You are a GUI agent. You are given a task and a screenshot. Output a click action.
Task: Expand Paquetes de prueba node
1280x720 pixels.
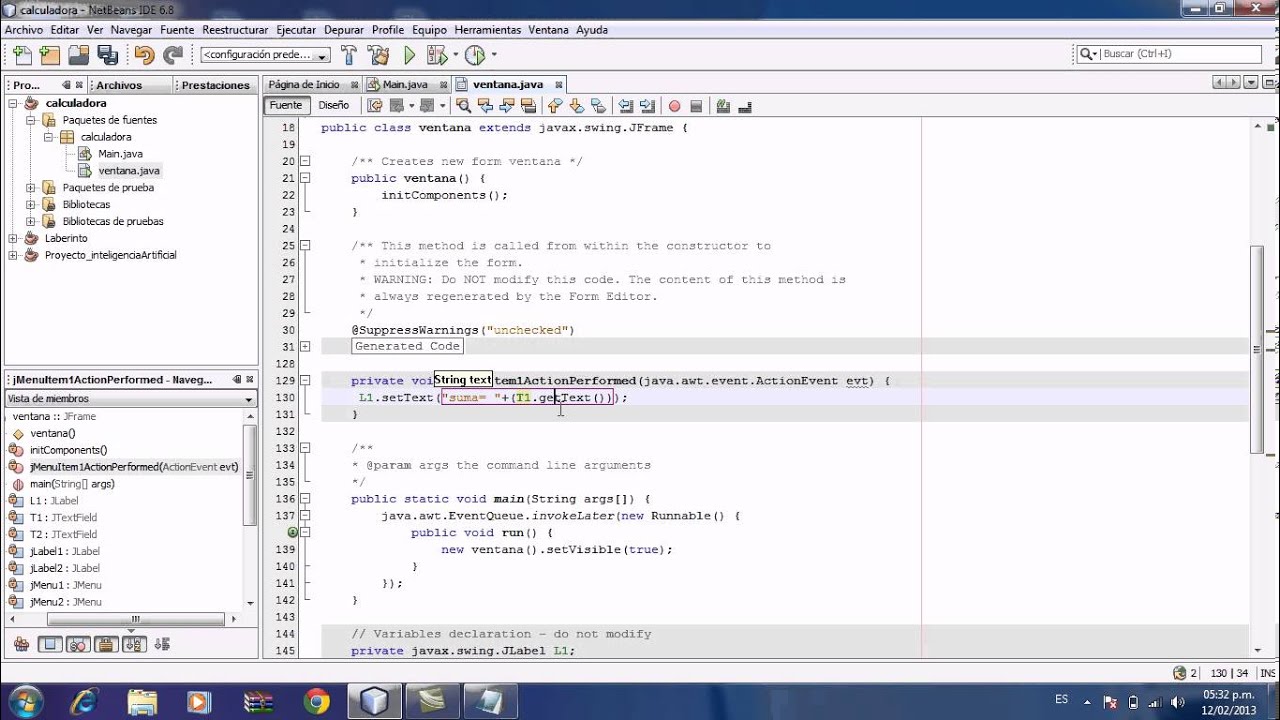(x=31, y=187)
